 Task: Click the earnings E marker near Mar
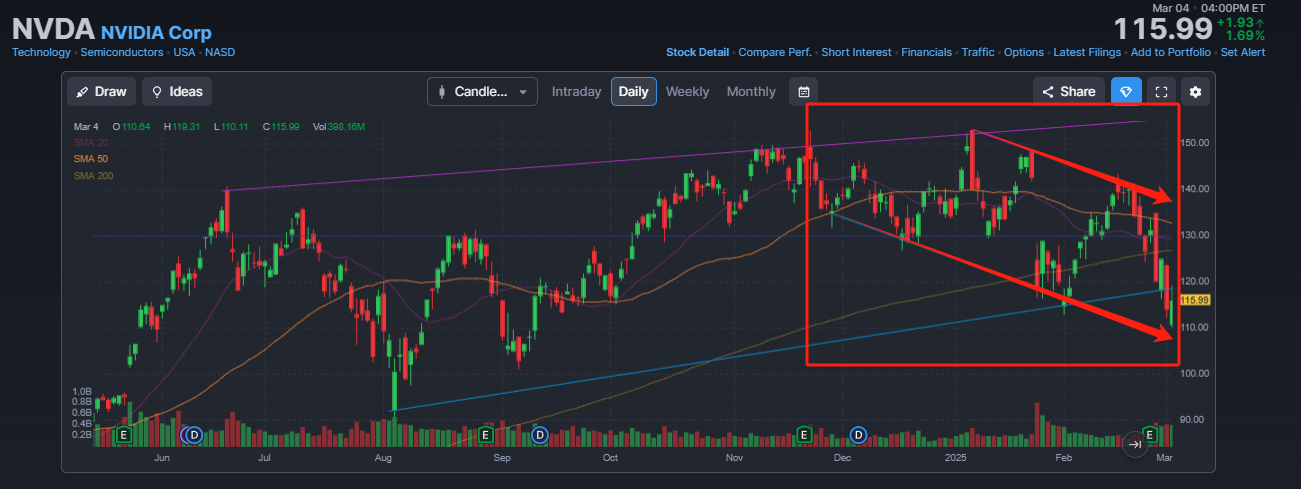(1151, 435)
